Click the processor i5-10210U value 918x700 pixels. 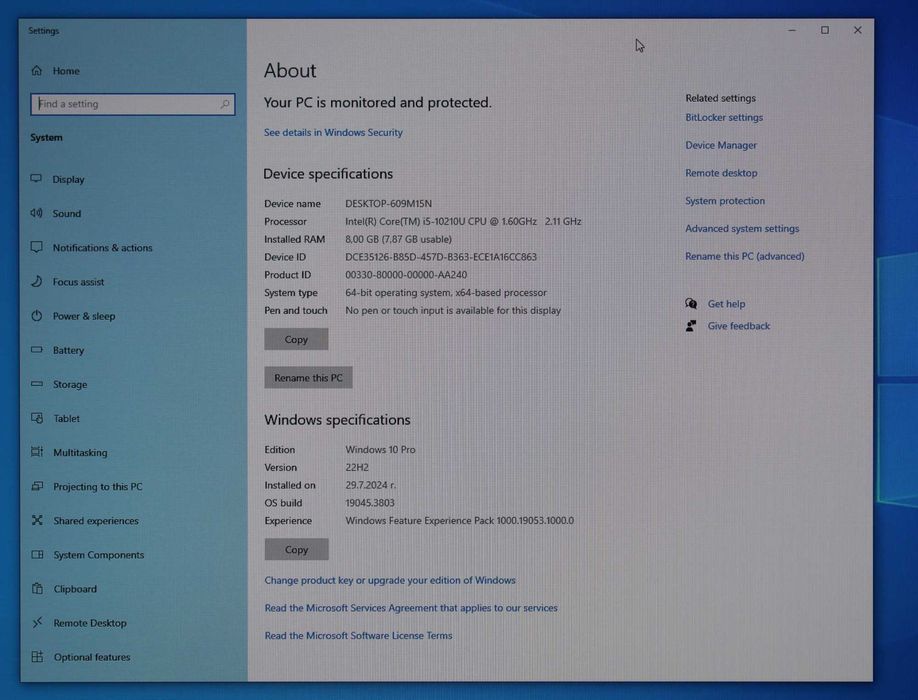[463, 221]
